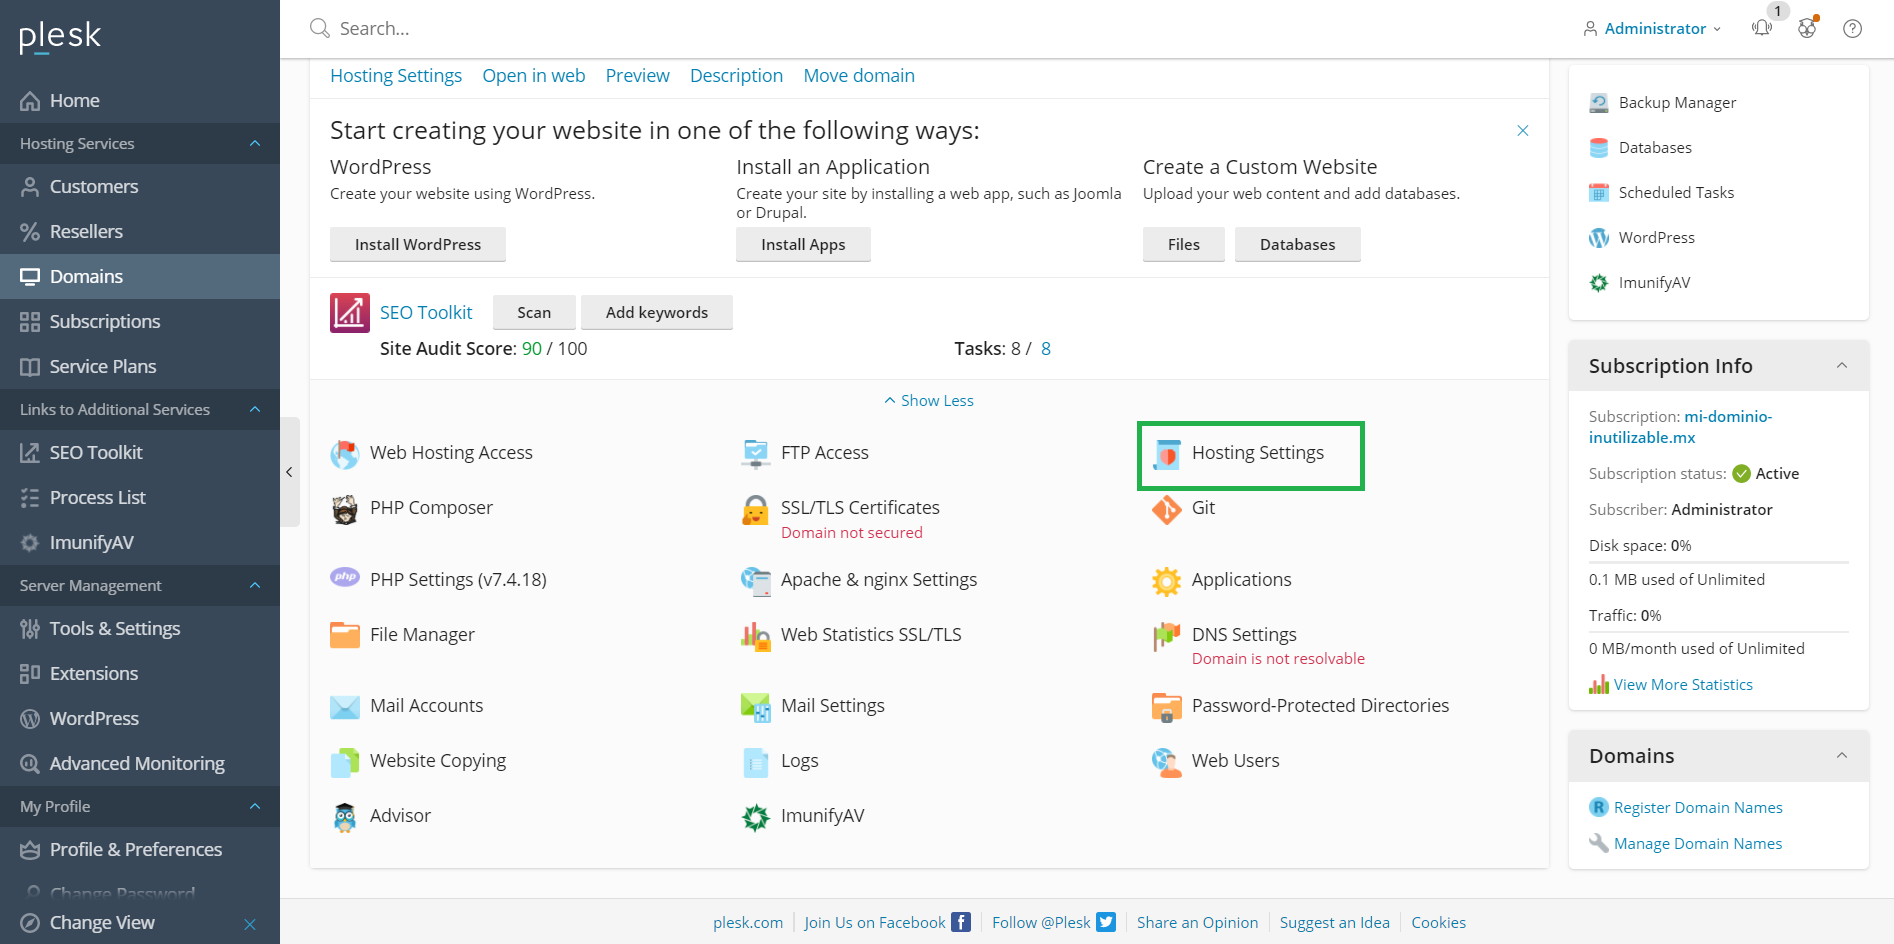The width and height of the screenshot is (1894, 944).
Task: Open notifications bell icon
Action: click(1762, 28)
